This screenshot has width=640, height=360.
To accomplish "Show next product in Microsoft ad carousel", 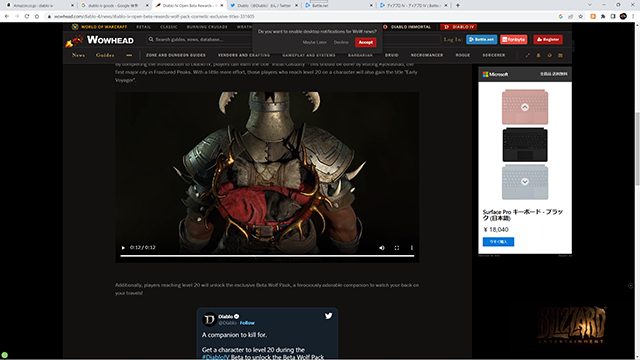I will (x=524, y=182).
